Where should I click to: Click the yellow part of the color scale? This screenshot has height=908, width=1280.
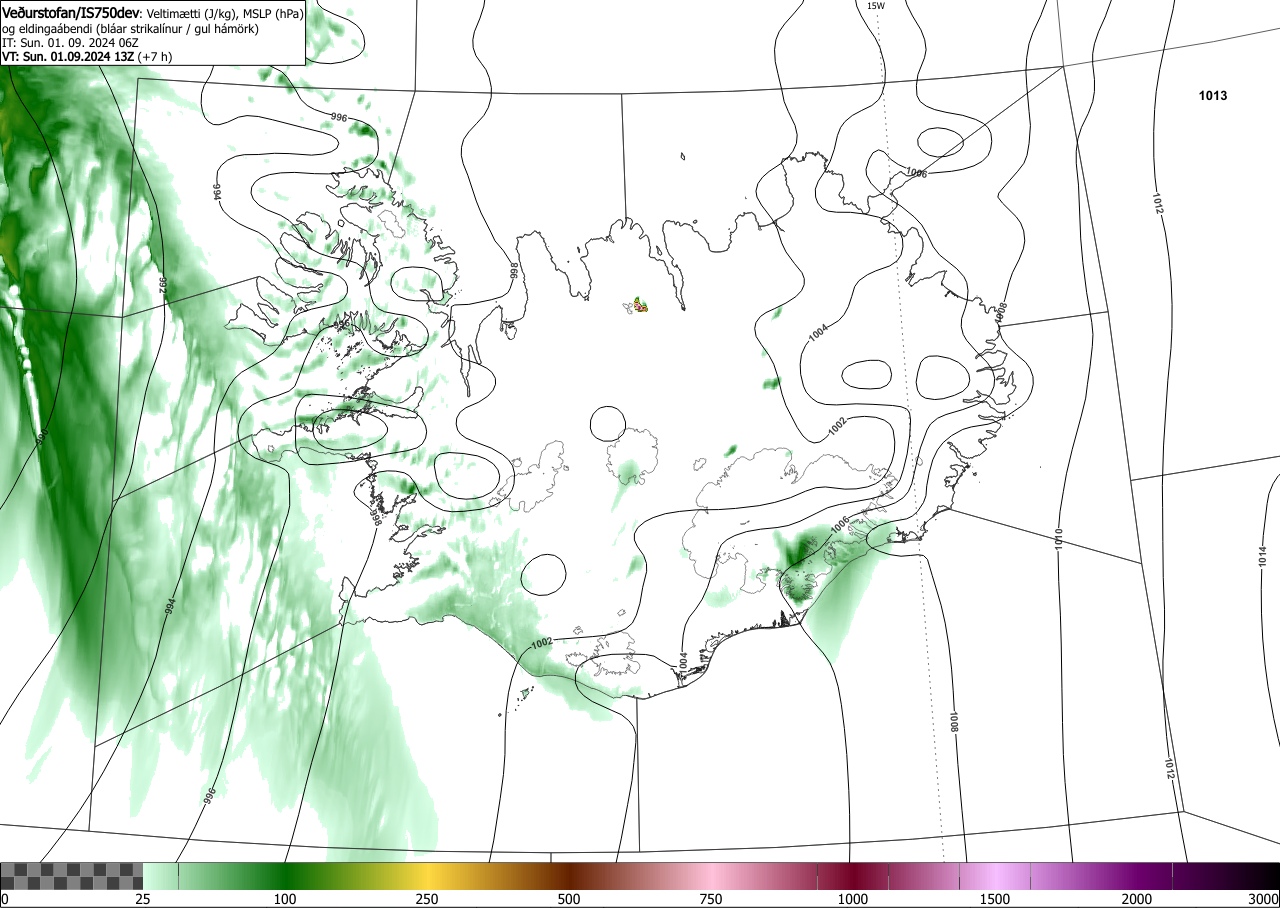pyautogui.click(x=428, y=876)
